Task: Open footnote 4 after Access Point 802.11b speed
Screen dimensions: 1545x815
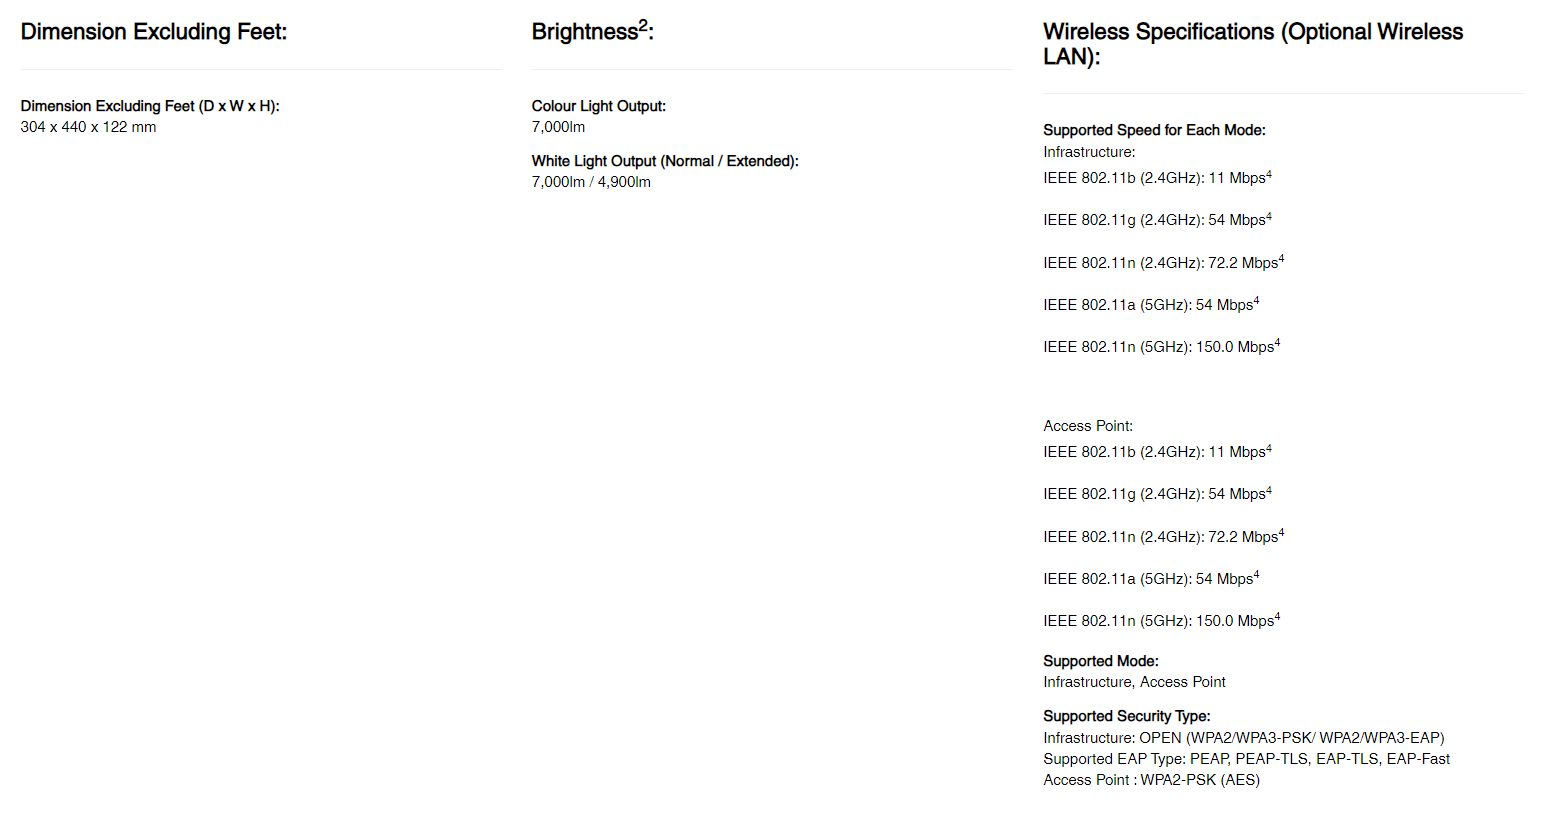Action: 1269,448
